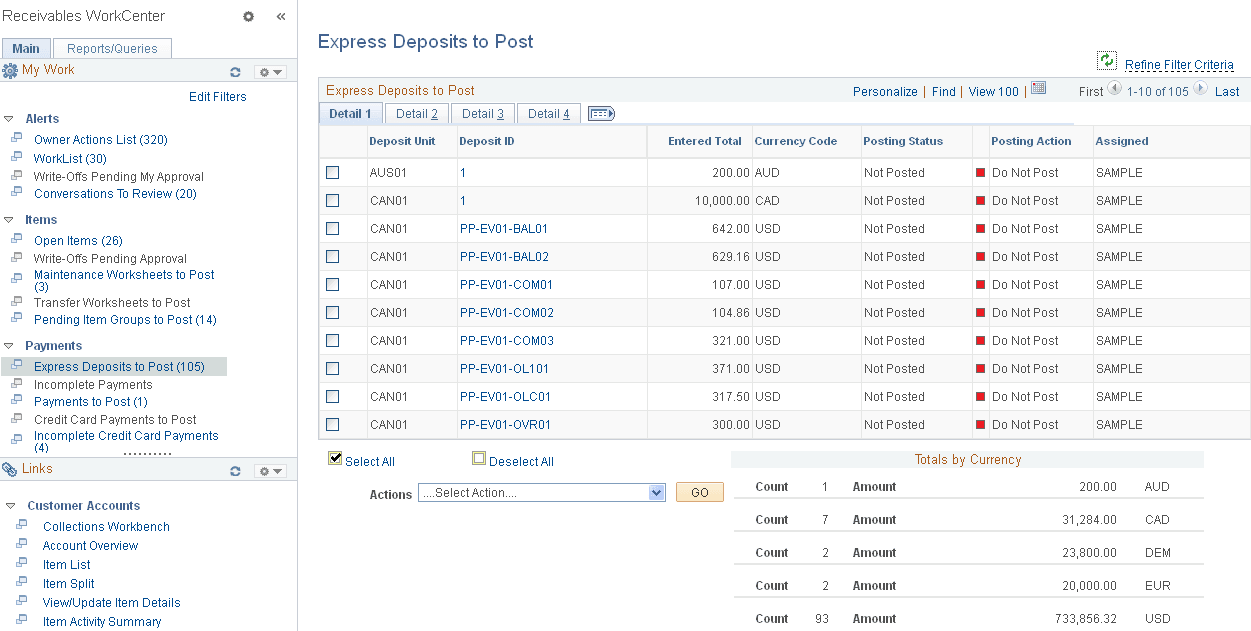Viewport: 1251px width, 631px height.
Task: Click the Receivables WorkCenter settings gear
Action: [247, 16]
